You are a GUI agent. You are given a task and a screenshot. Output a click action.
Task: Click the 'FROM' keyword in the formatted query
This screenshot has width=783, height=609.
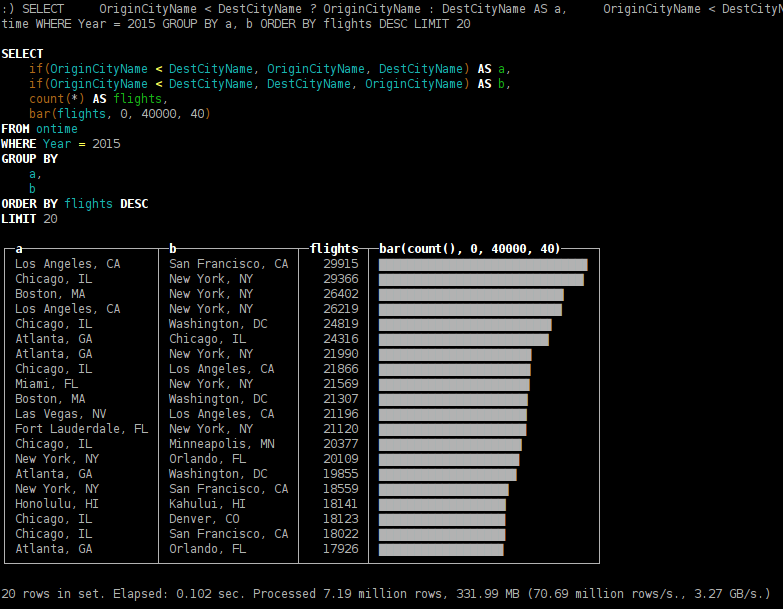[x=15, y=129]
